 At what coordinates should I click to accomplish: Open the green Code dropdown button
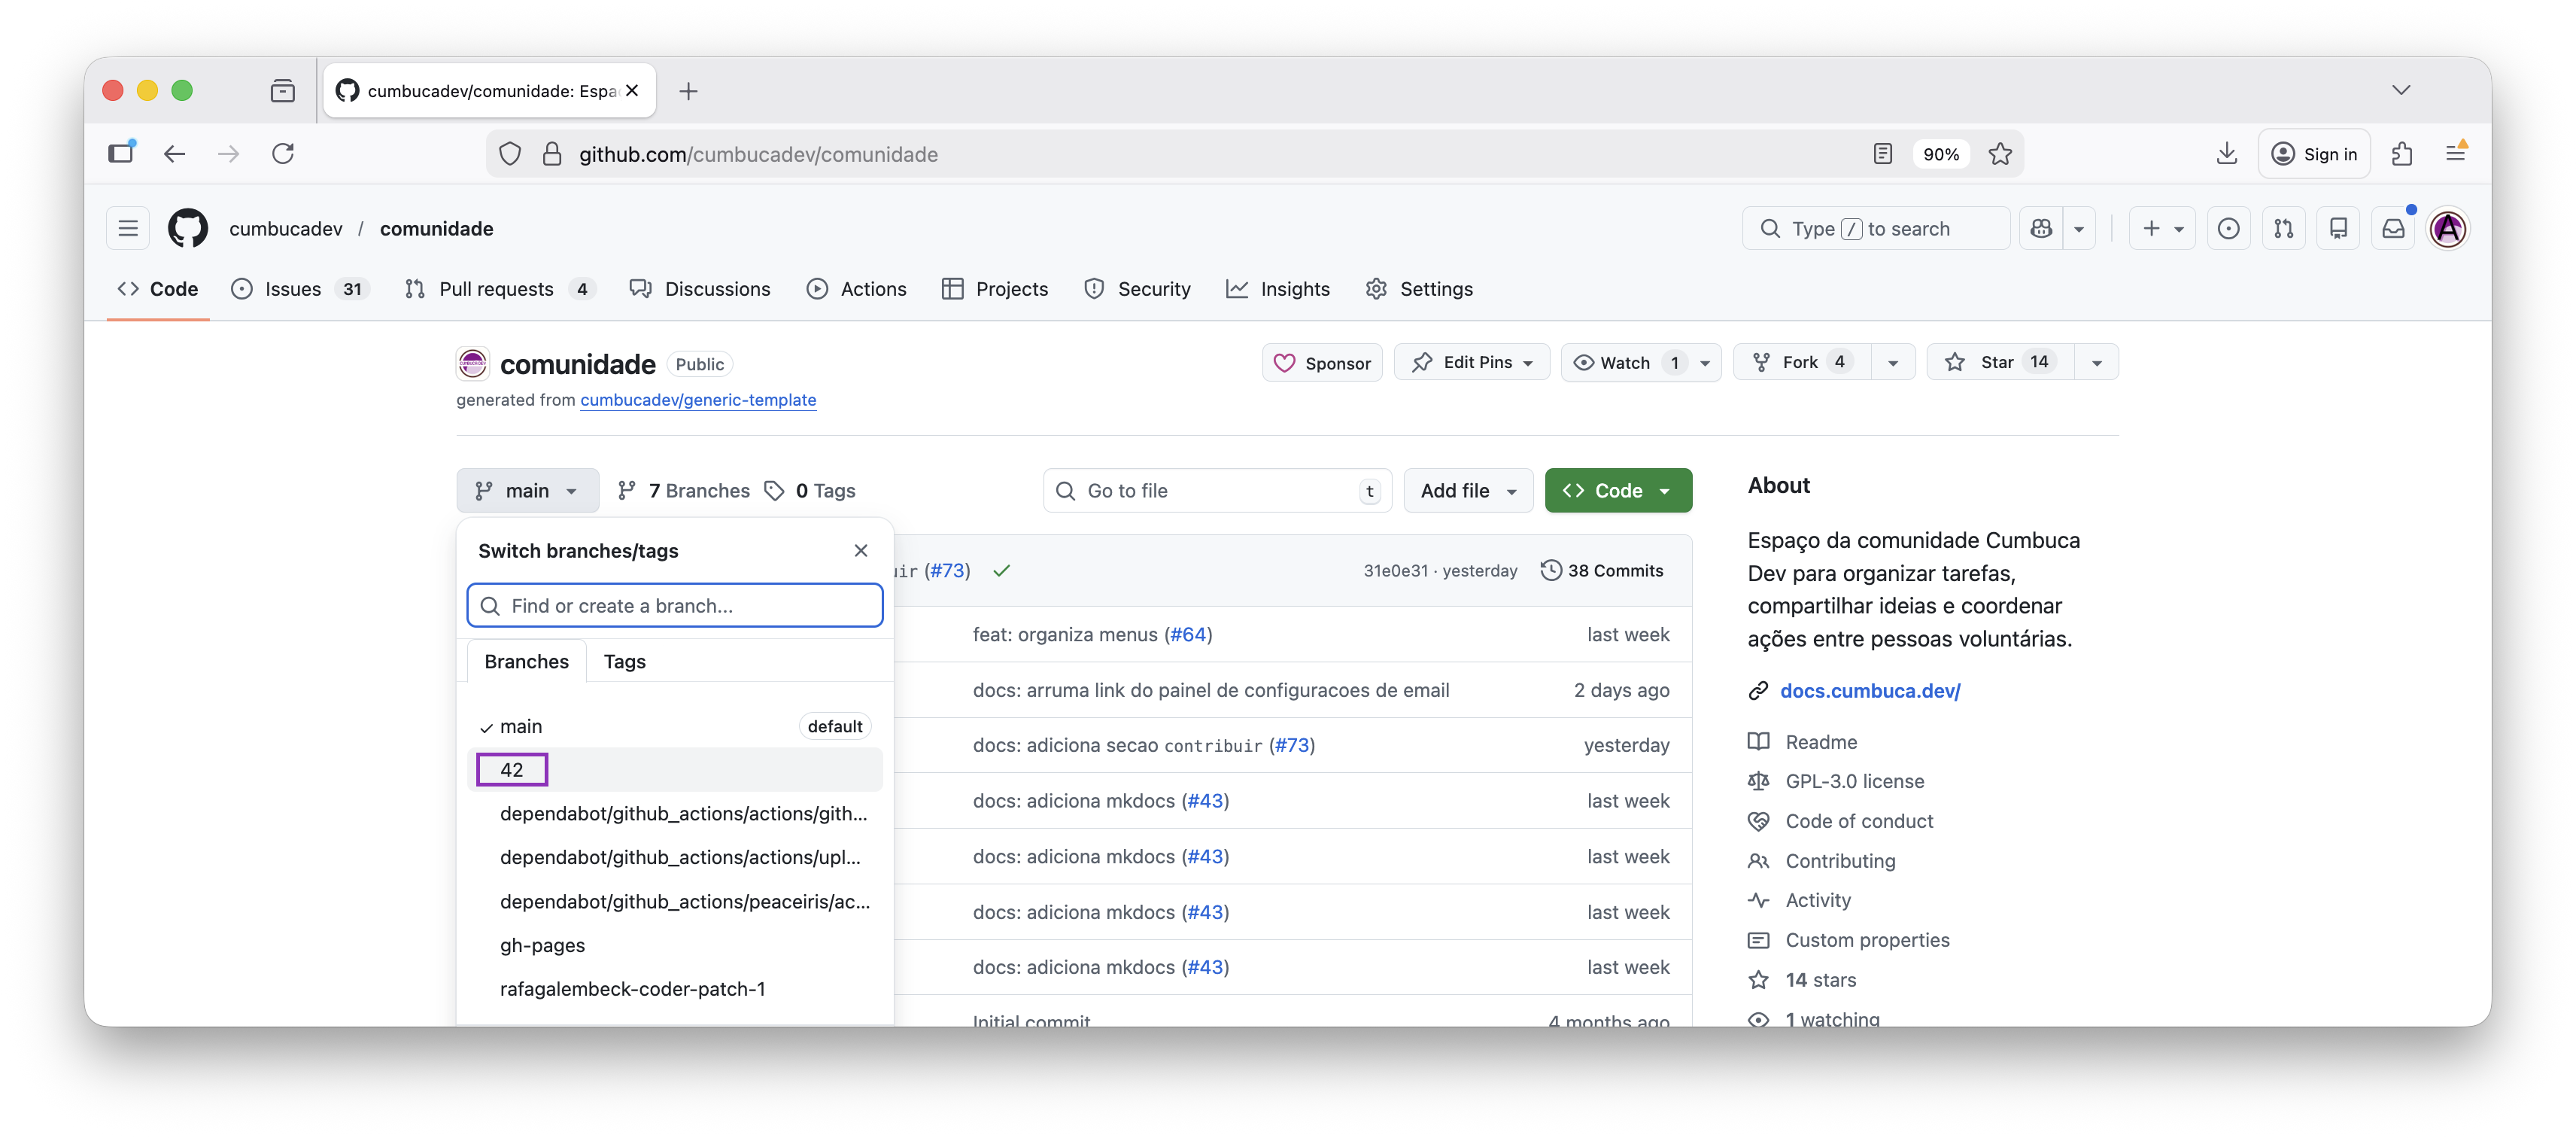1618,491
